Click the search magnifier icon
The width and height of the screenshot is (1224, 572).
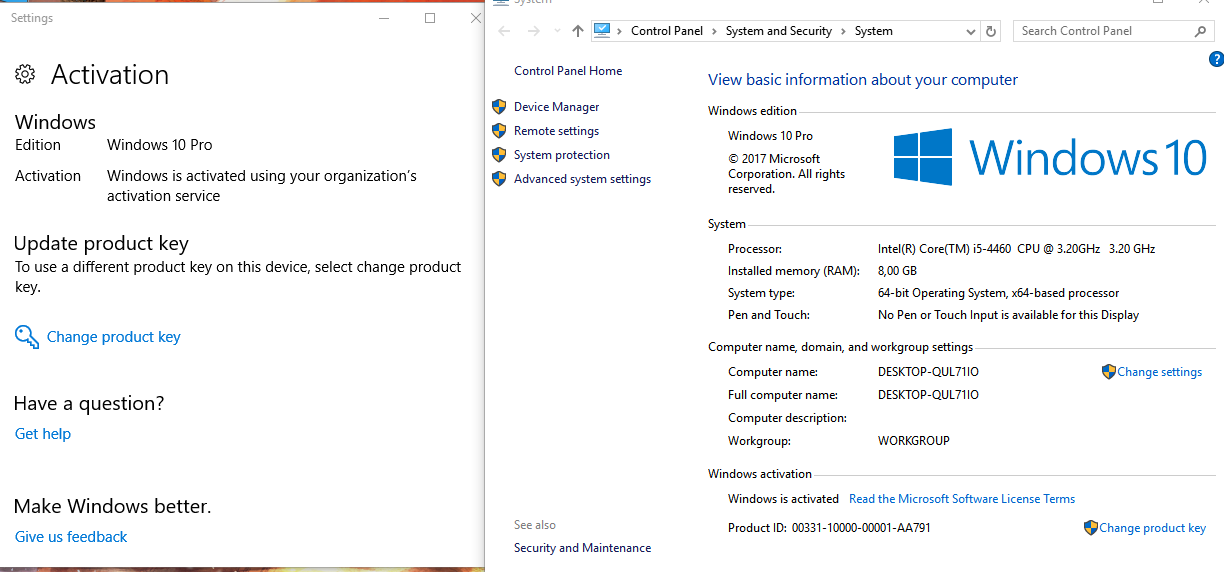[x=1202, y=31]
